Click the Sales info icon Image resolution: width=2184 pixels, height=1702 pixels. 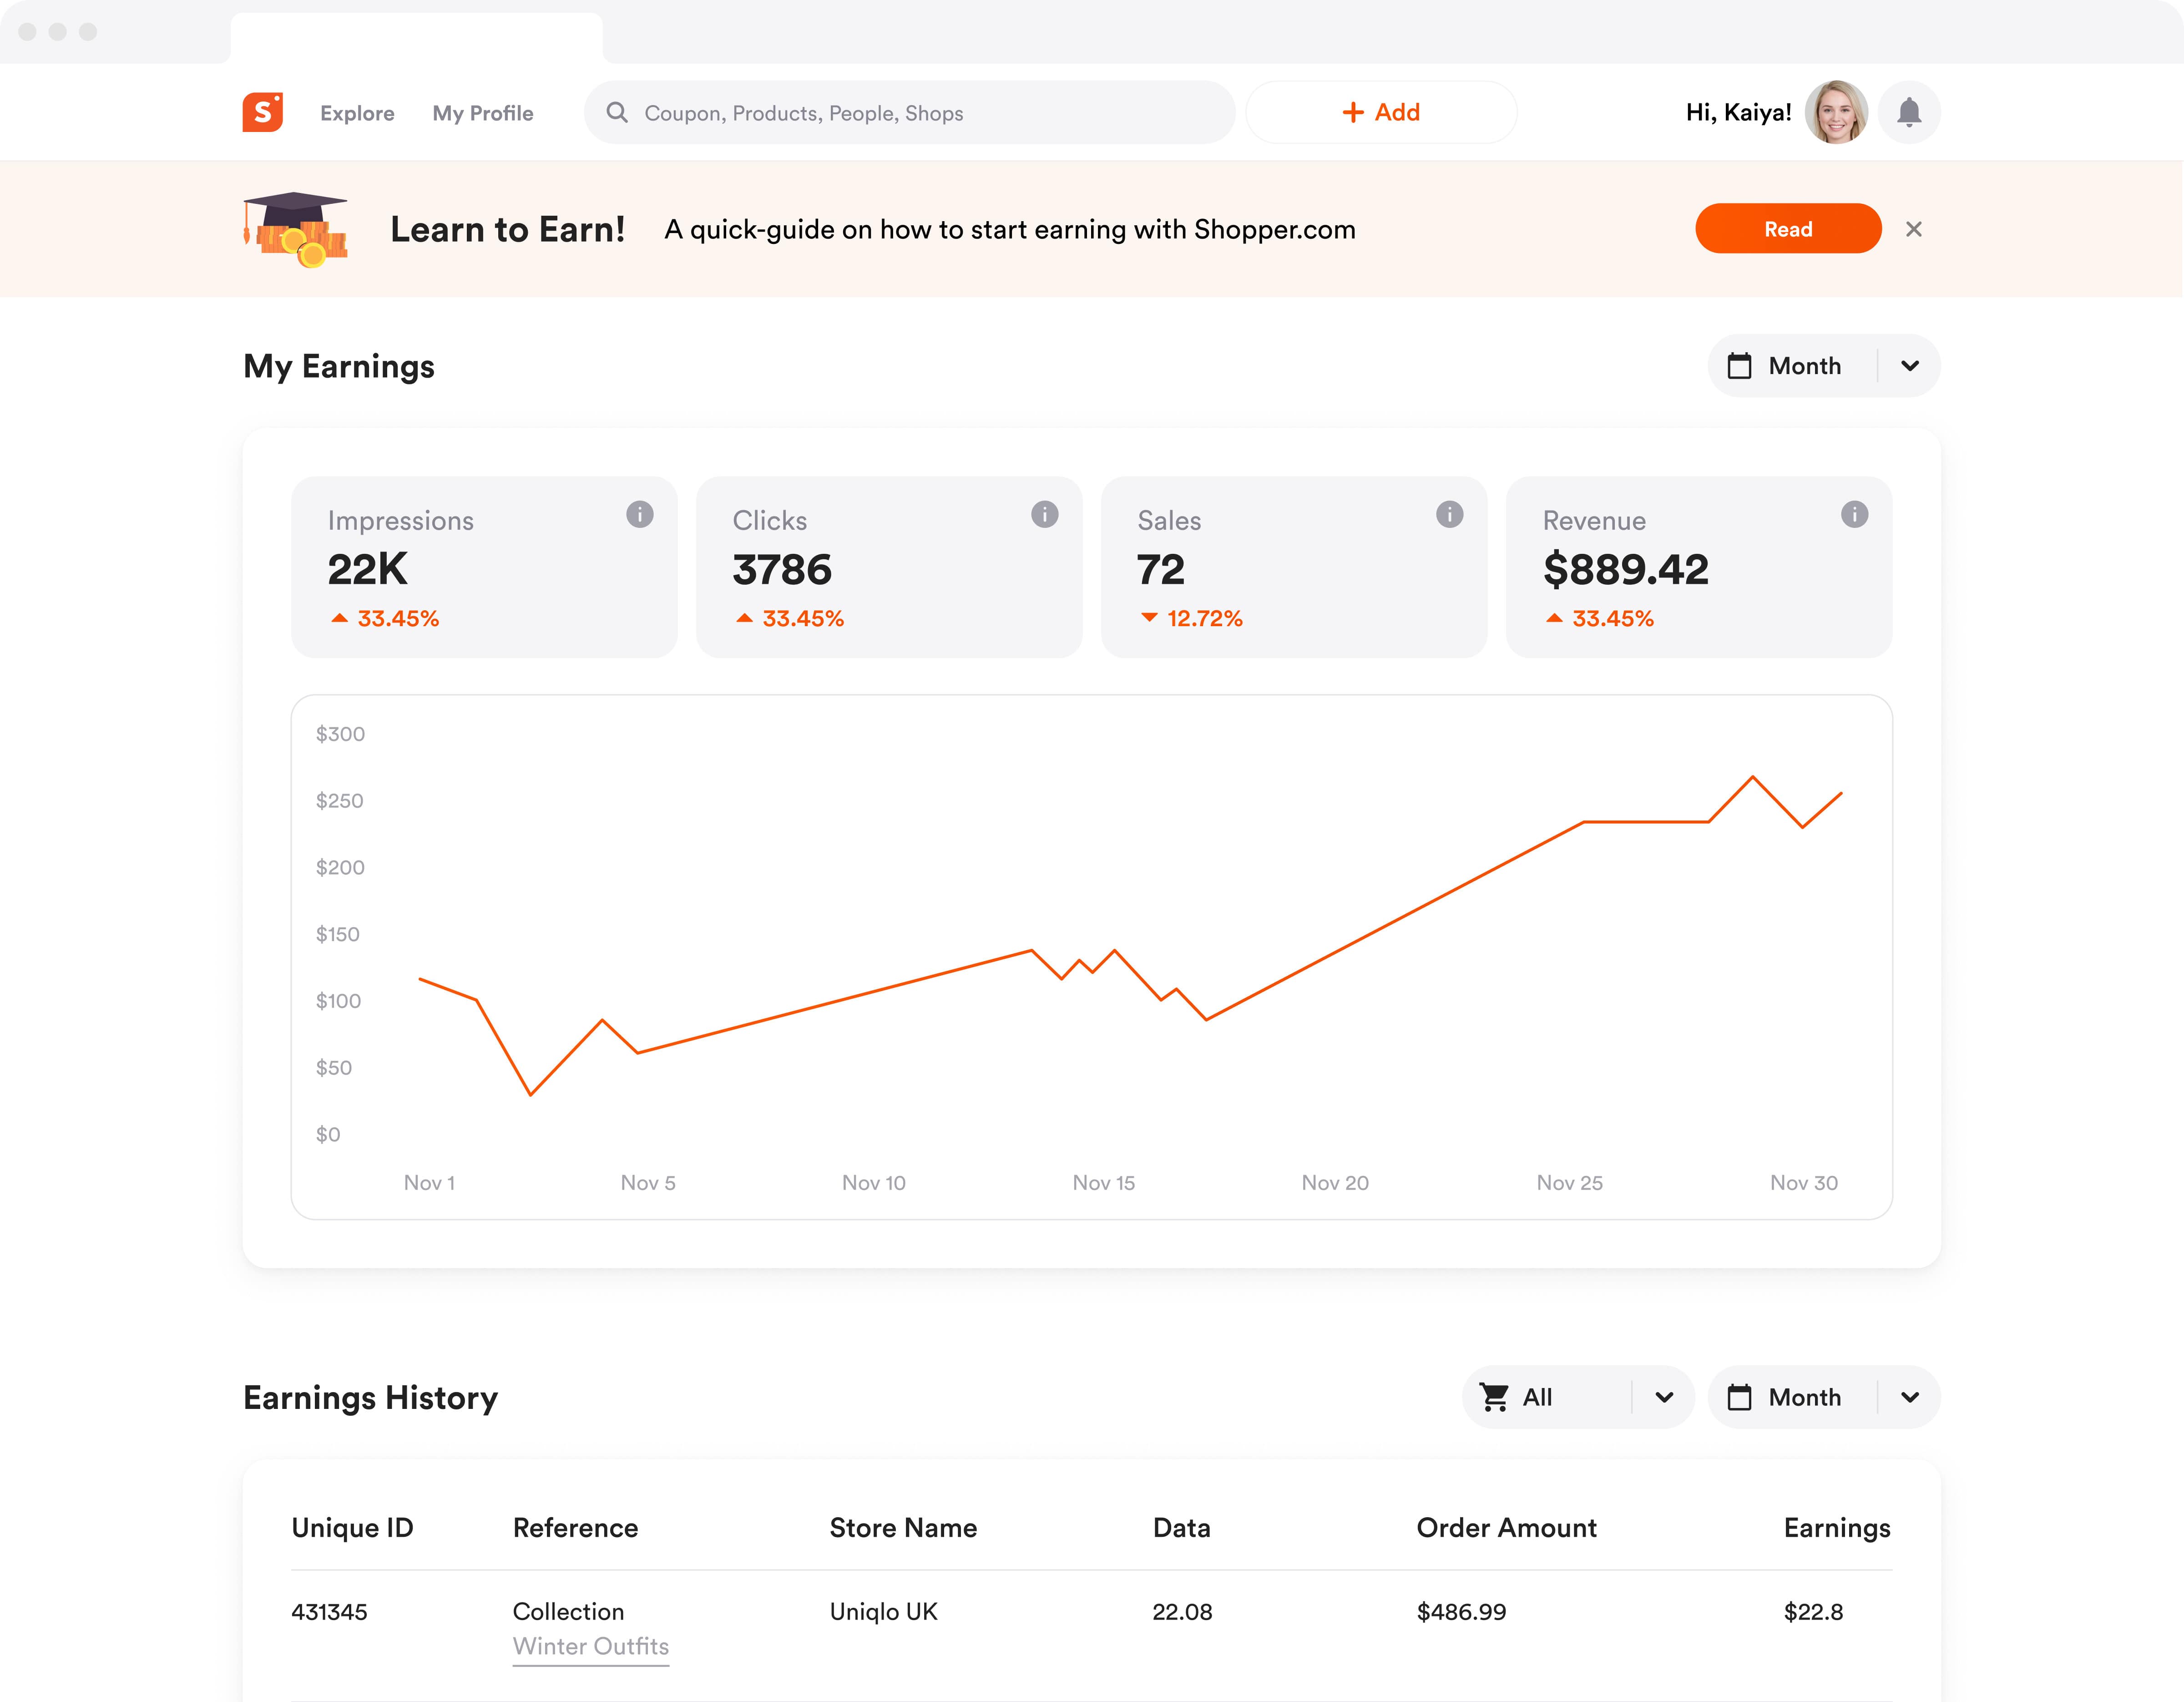(x=1449, y=514)
